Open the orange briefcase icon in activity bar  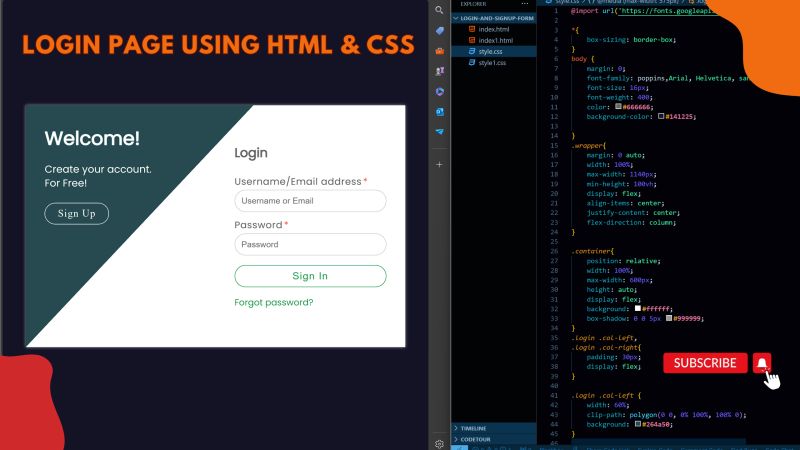[439, 51]
